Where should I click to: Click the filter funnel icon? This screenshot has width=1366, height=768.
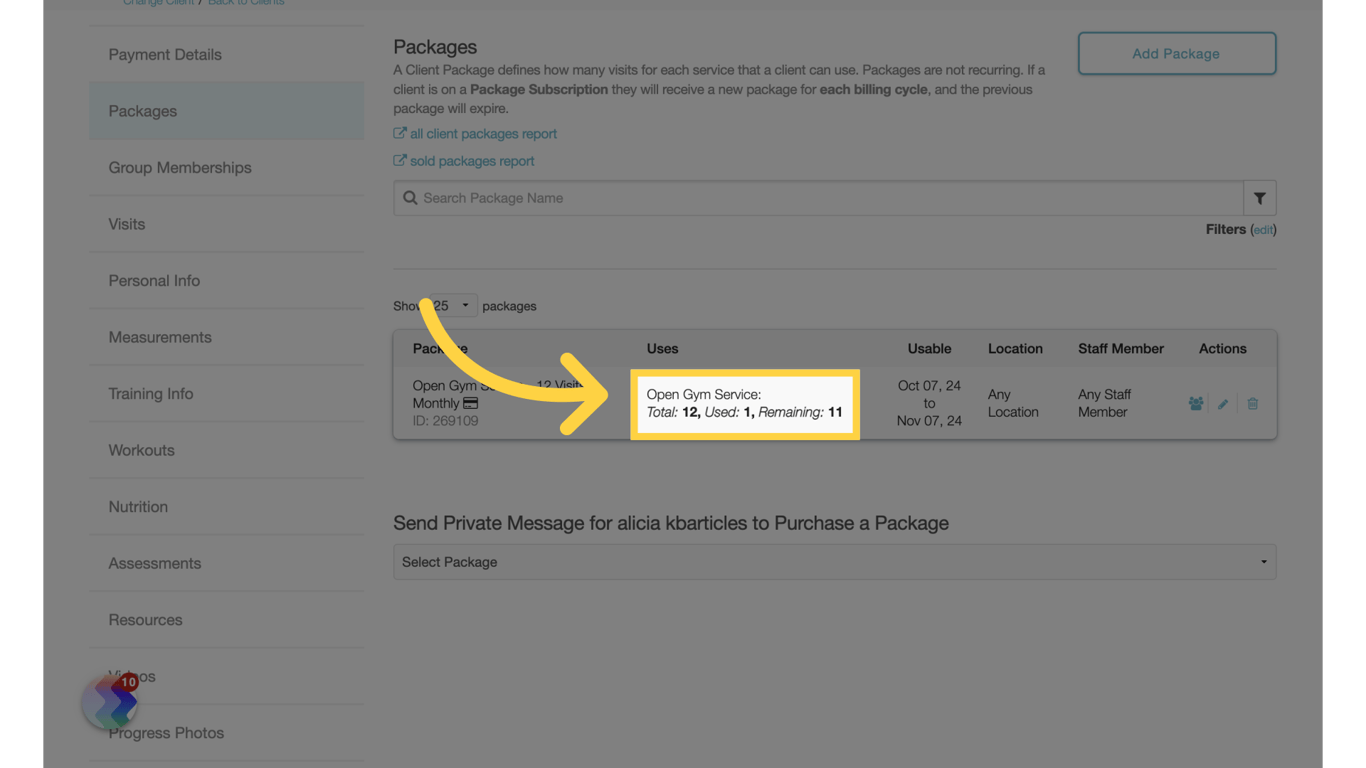[x=1260, y=198]
